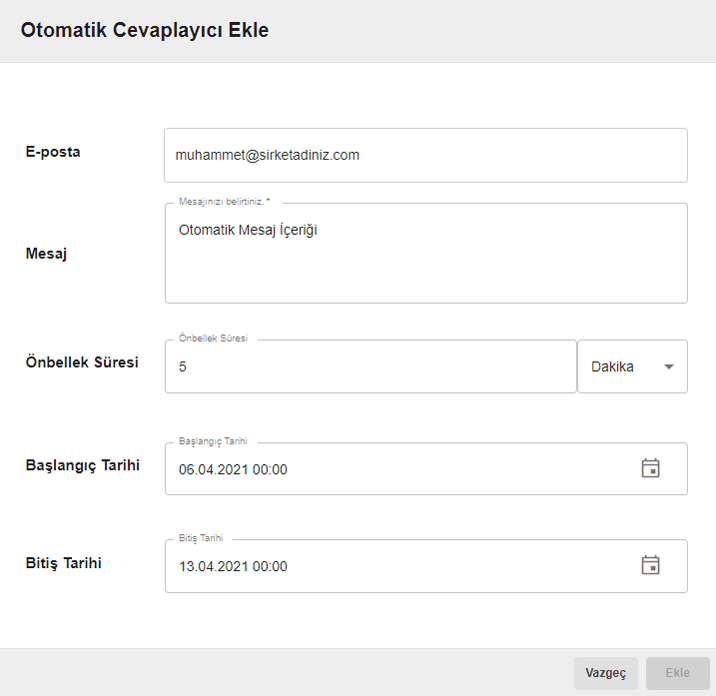The width and height of the screenshot is (716, 696).
Task: Click the bold Bitiş Tarihi row label
Action: pyautogui.click(x=63, y=563)
